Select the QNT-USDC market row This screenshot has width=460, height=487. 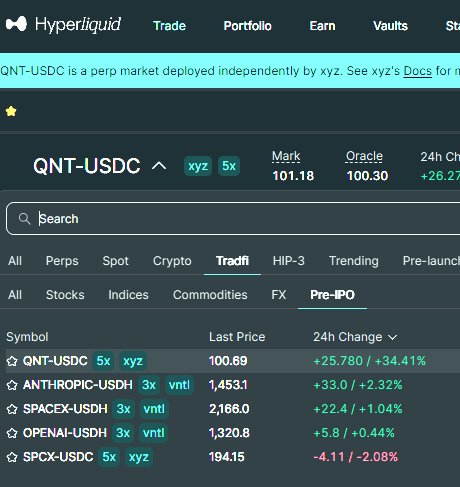click(x=233, y=361)
